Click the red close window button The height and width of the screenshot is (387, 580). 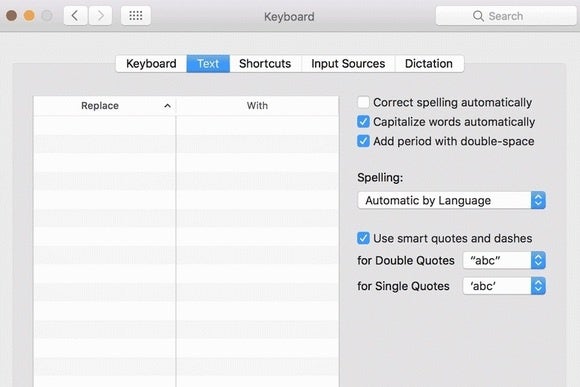(x=11, y=16)
